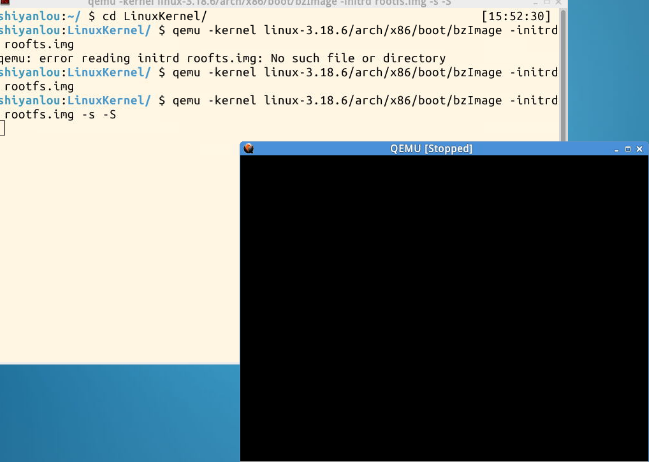Click the 'roofts.img' misspelled argument line
Viewport: 649px width, 462px height.
point(39,44)
